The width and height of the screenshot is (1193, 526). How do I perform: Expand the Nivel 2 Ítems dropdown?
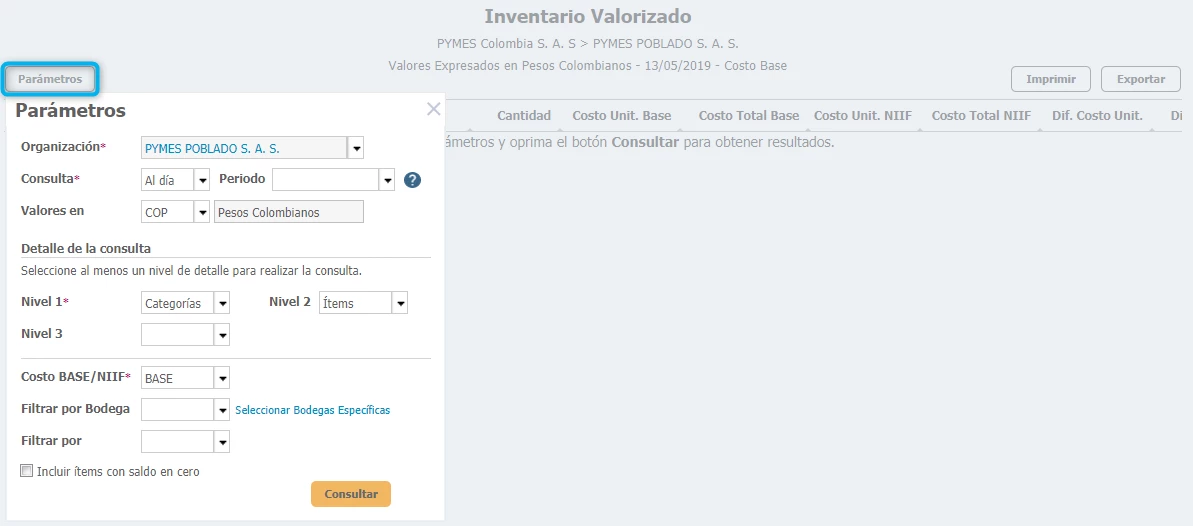400,303
